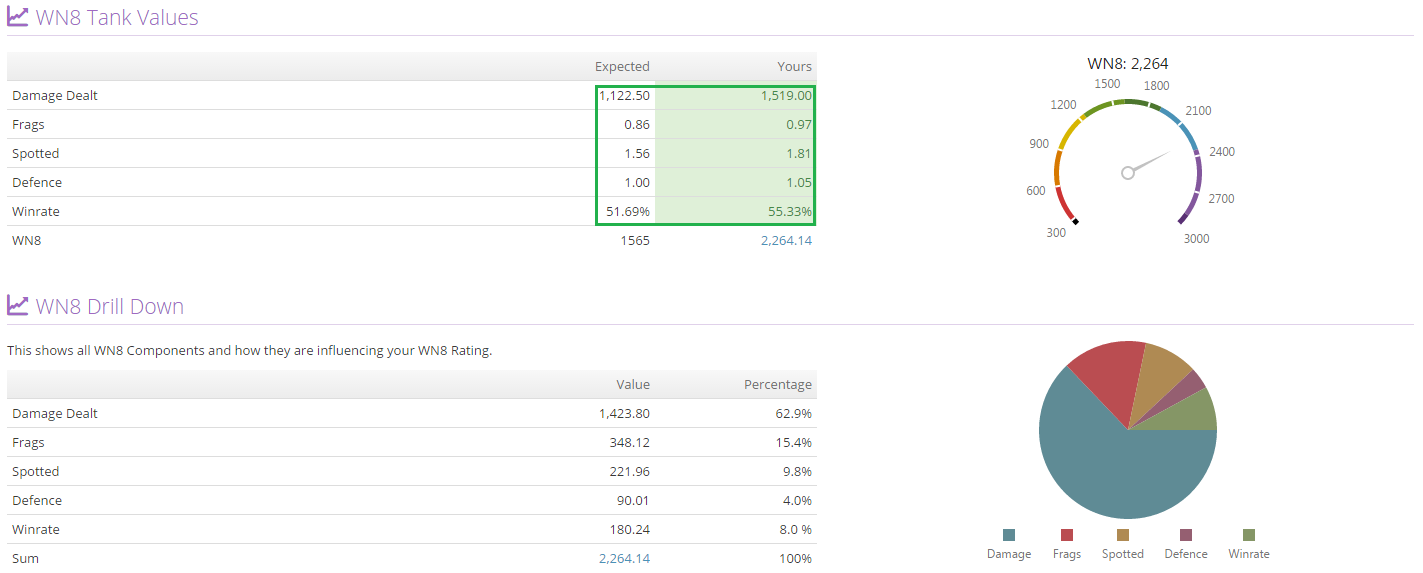The height and width of the screenshot is (573, 1423).
Task: Select your damage value 1,519.00
Action: (x=786, y=95)
